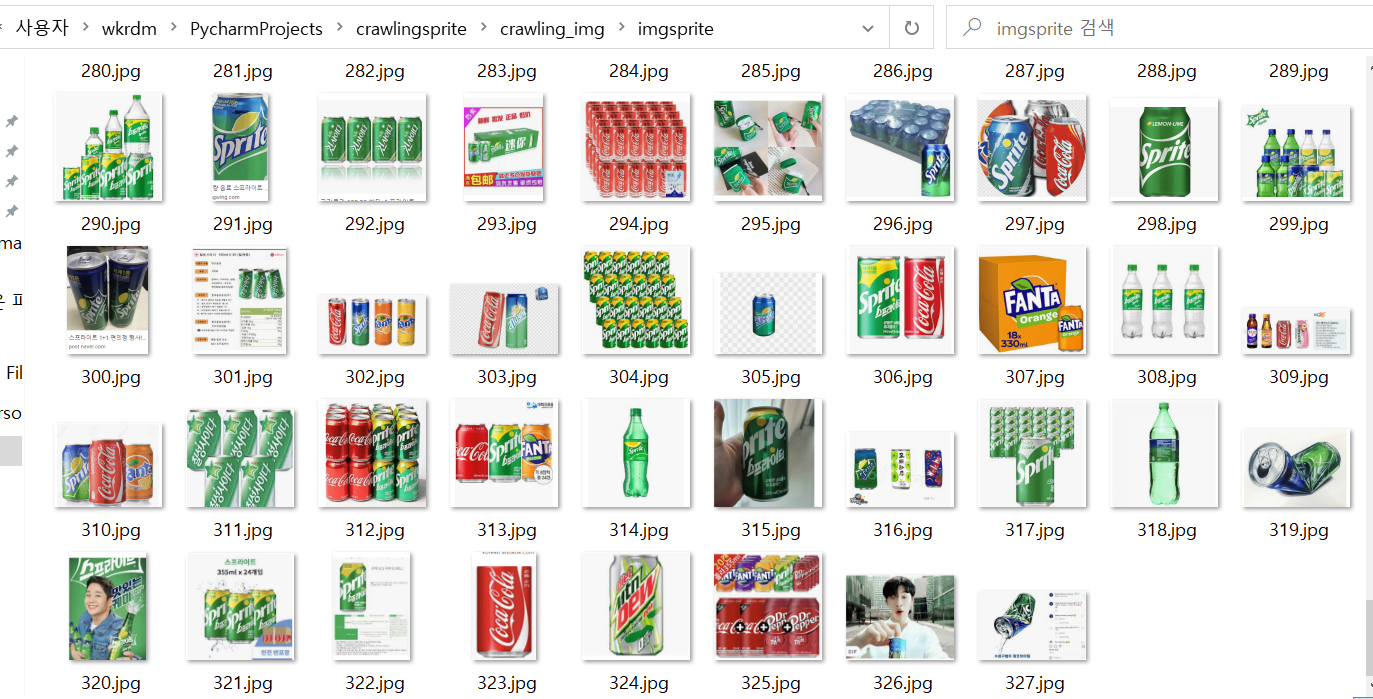Go to 사용자 folder in breadcrumb

coord(42,28)
